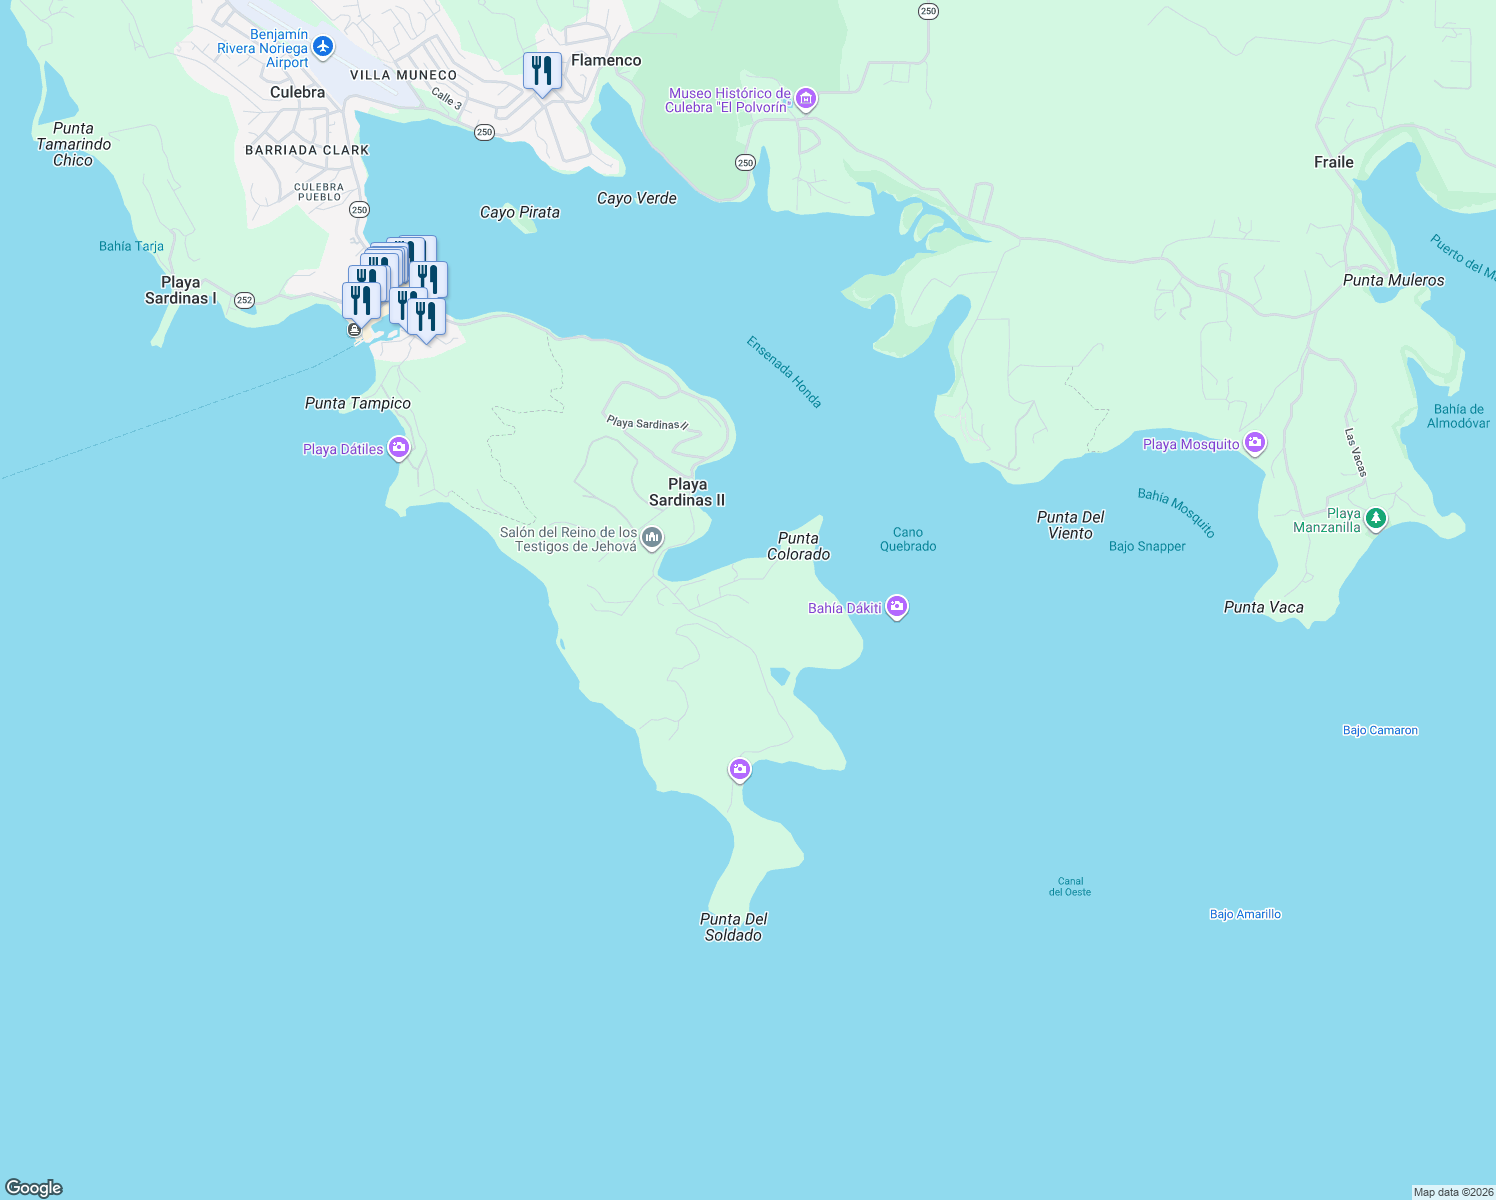Click the Punta Tamarindo Chico label

(x=74, y=144)
